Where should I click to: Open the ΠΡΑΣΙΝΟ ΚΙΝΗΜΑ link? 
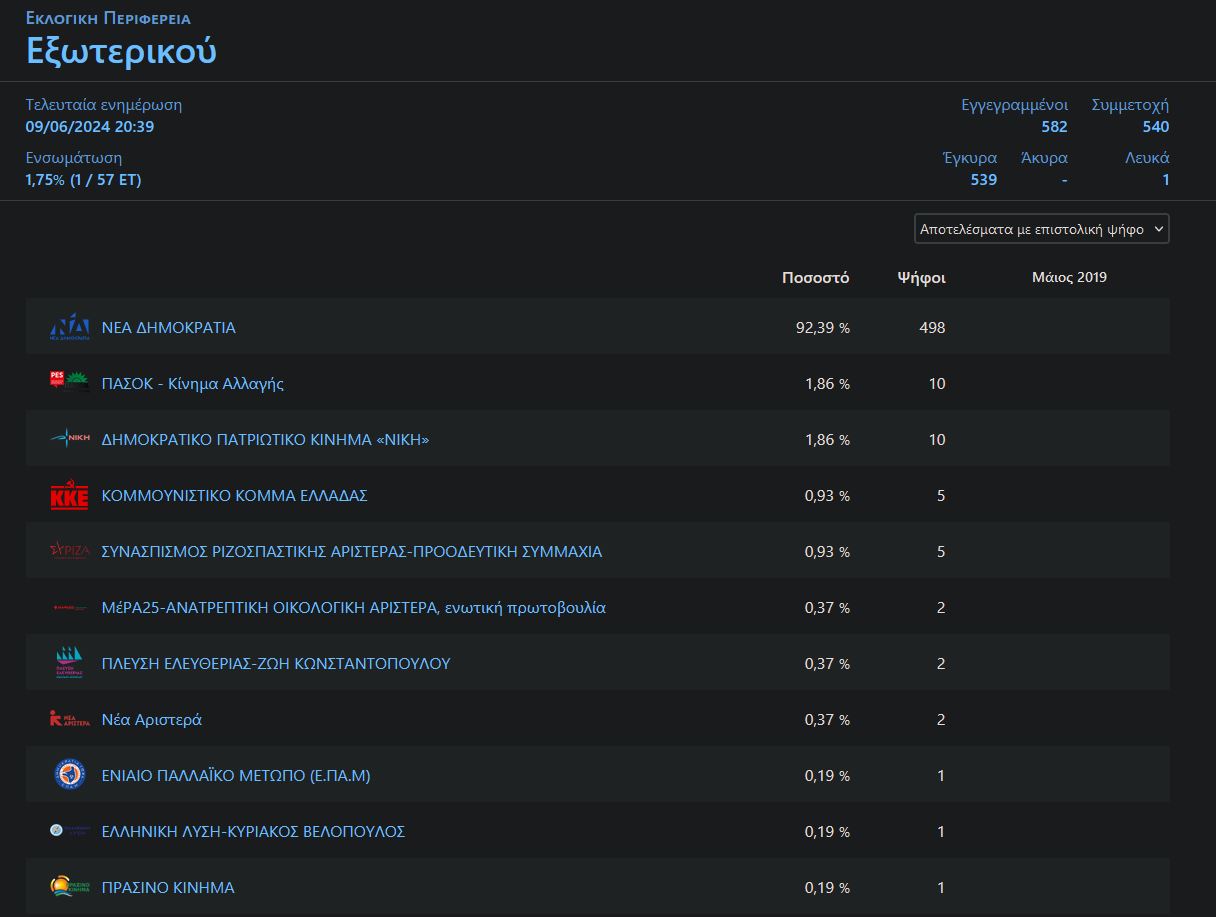coord(168,888)
